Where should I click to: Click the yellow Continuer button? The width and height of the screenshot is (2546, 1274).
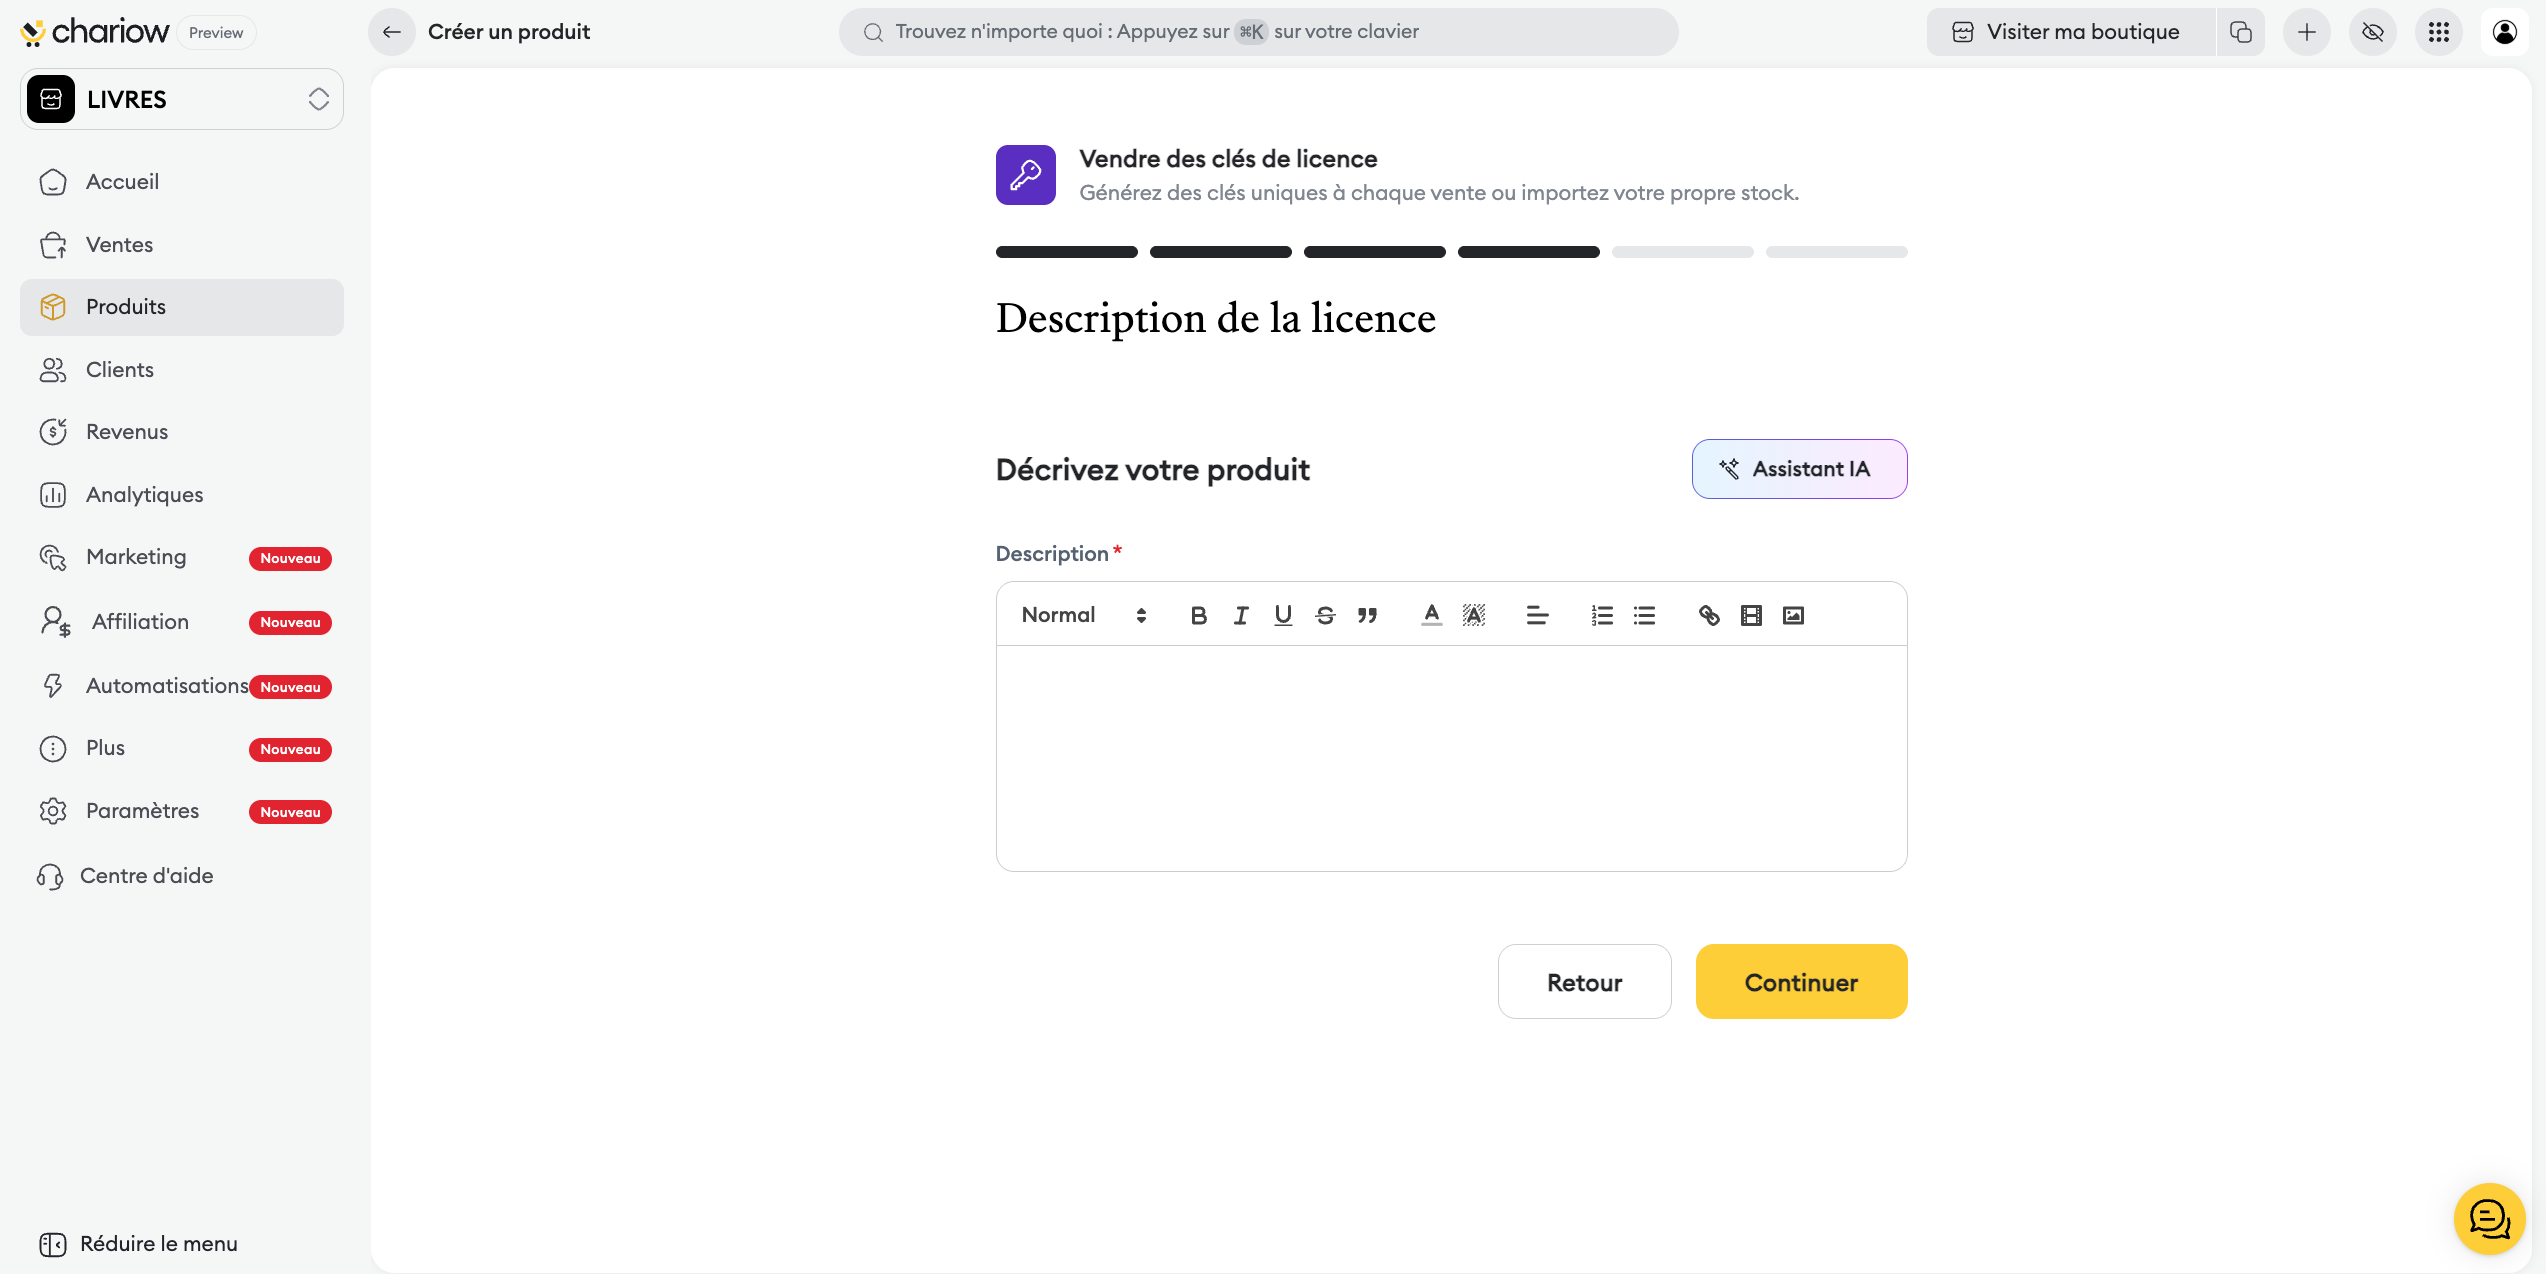1801,982
